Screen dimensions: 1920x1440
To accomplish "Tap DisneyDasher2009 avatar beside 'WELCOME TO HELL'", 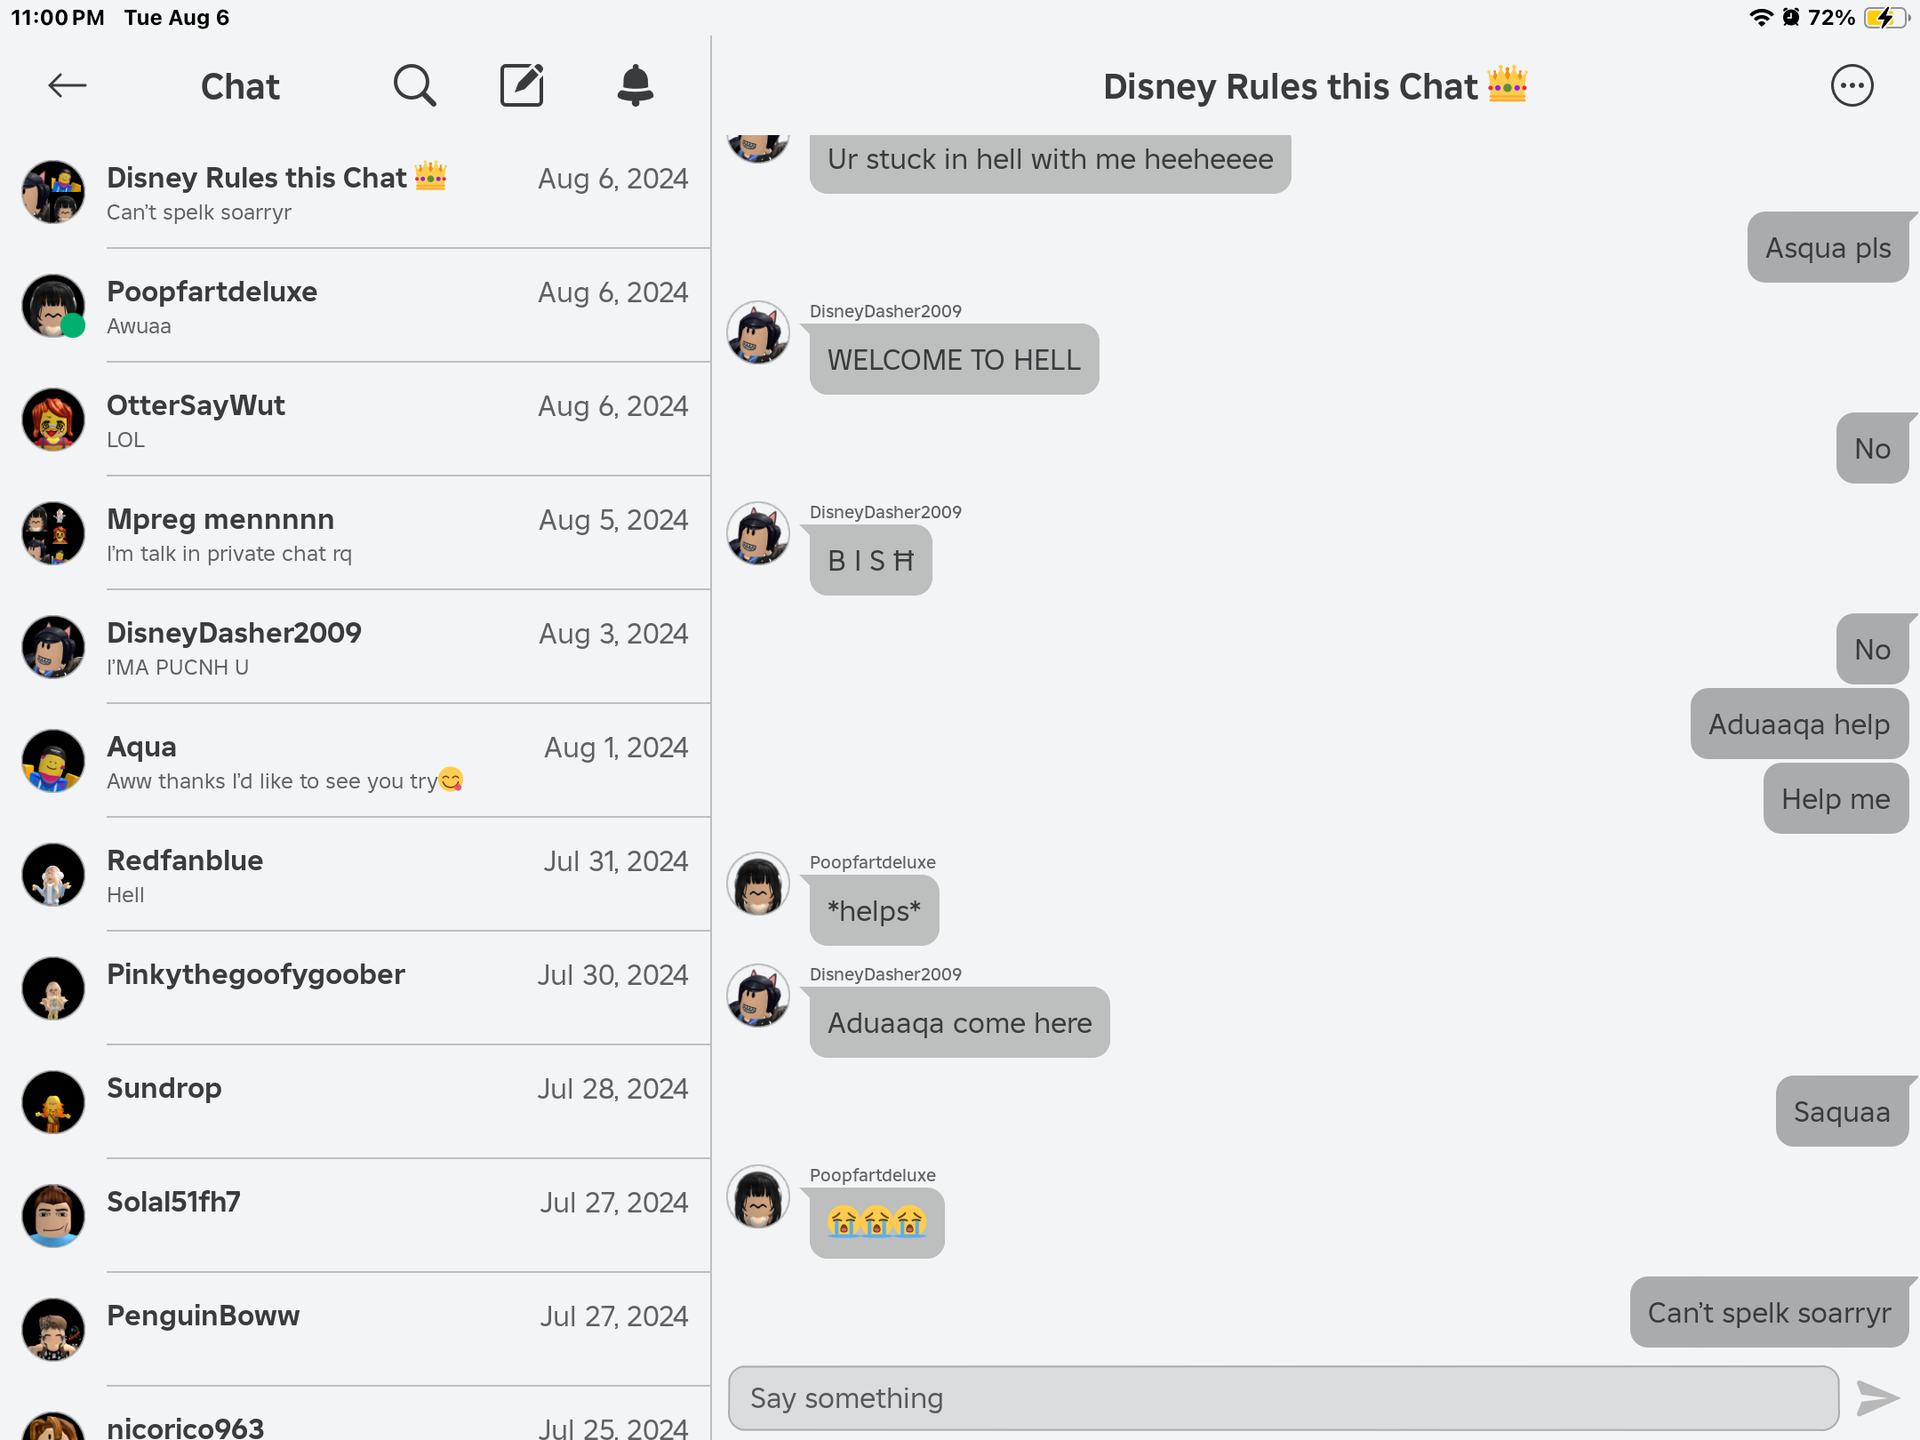I will (758, 333).
